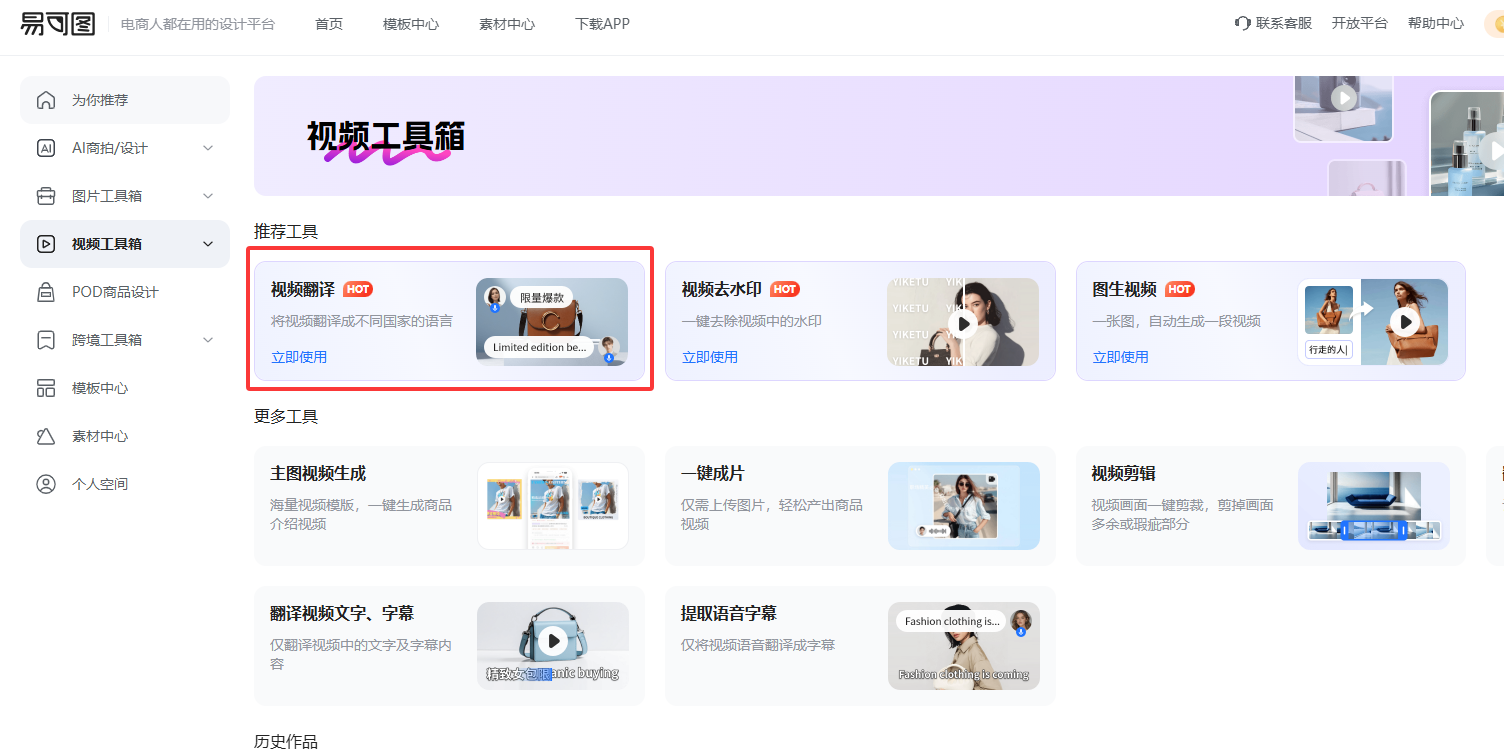Click the POD商品设计 bag icon
Screen dimensions: 1504x749
pos(46,292)
